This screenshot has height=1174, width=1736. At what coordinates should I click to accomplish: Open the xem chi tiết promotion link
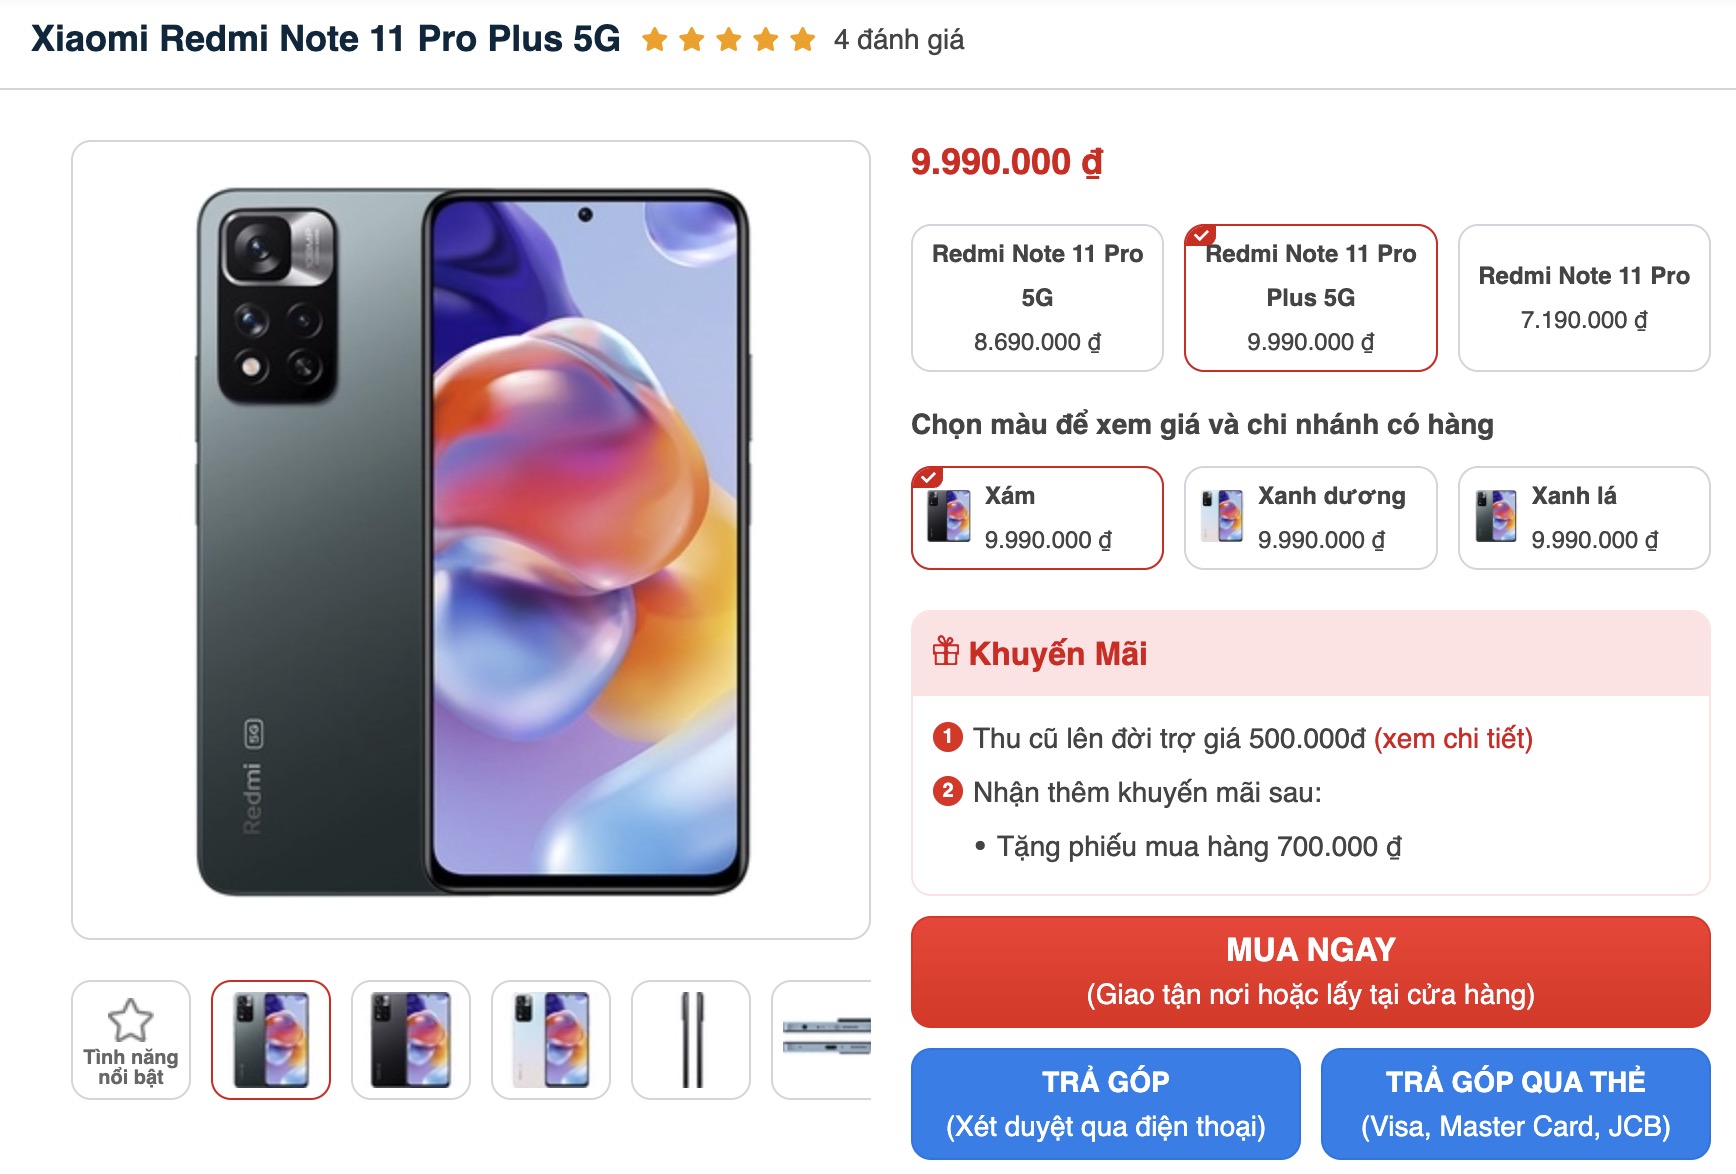(1453, 739)
